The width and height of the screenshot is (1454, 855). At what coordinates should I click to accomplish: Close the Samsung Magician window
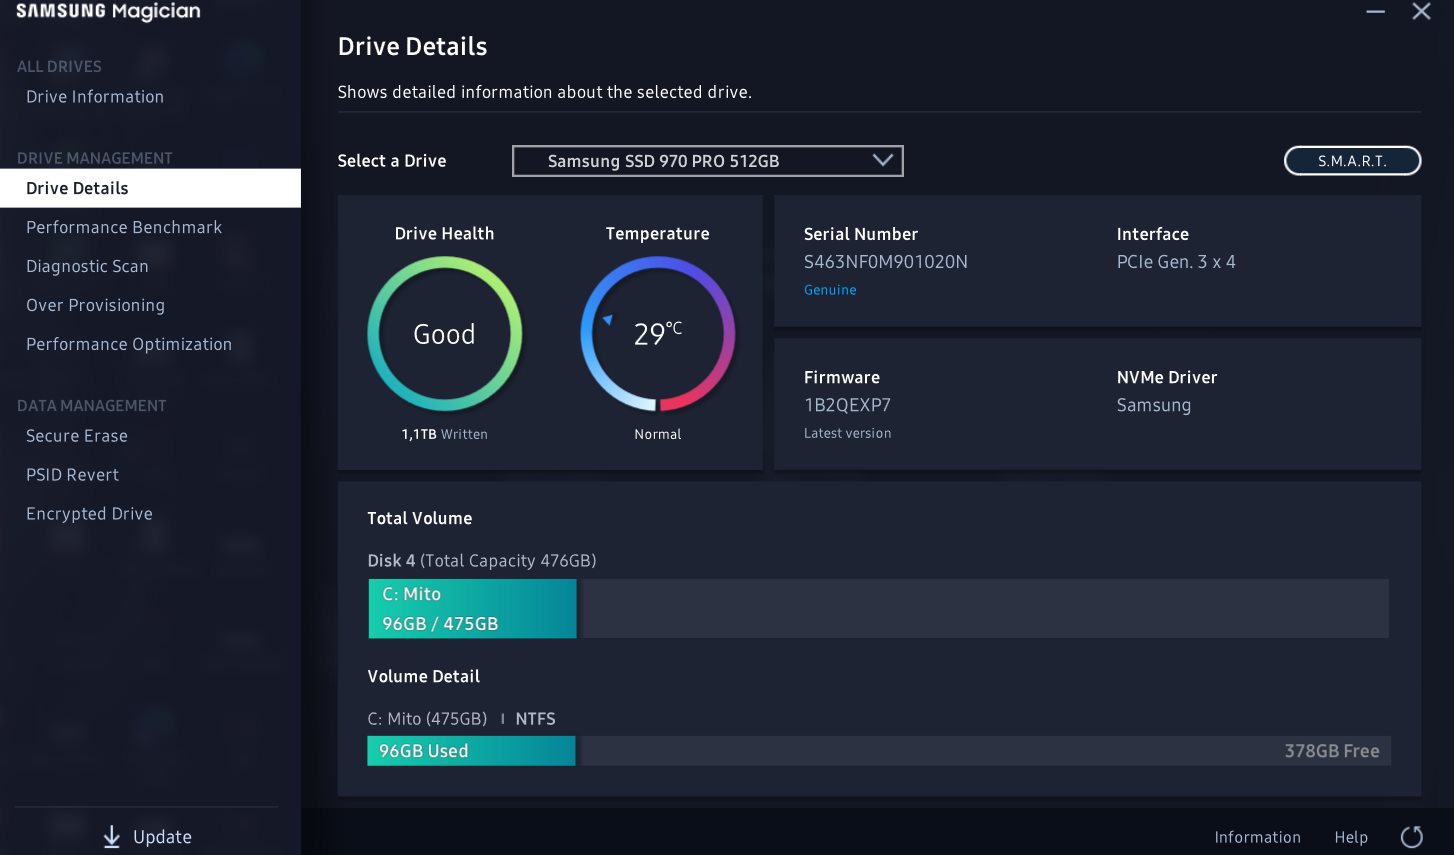(x=1421, y=12)
